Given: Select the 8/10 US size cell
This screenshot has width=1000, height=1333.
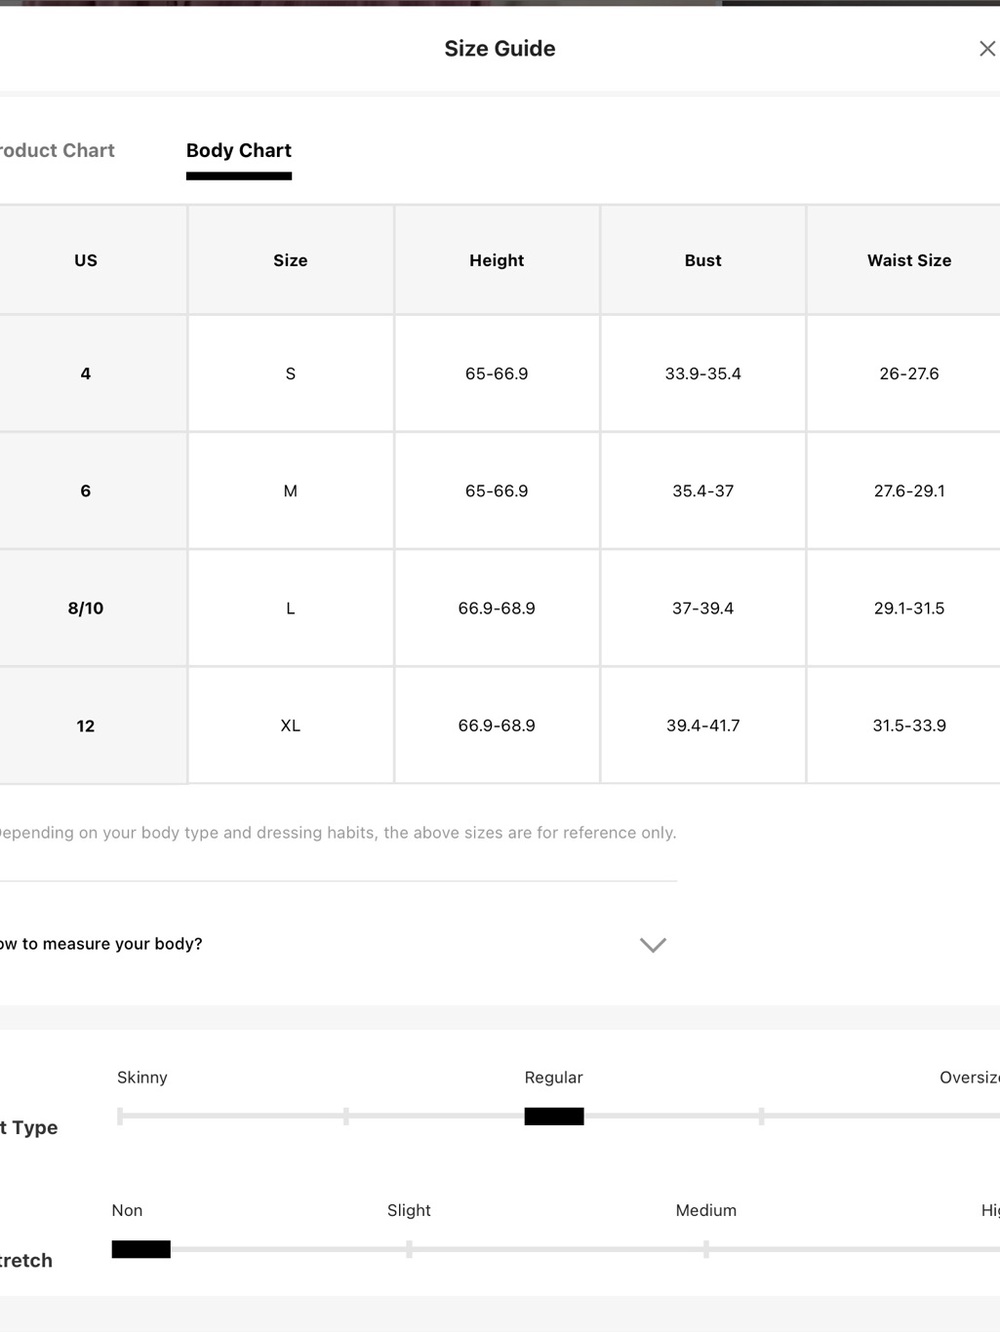Looking at the screenshot, I should coord(86,608).
